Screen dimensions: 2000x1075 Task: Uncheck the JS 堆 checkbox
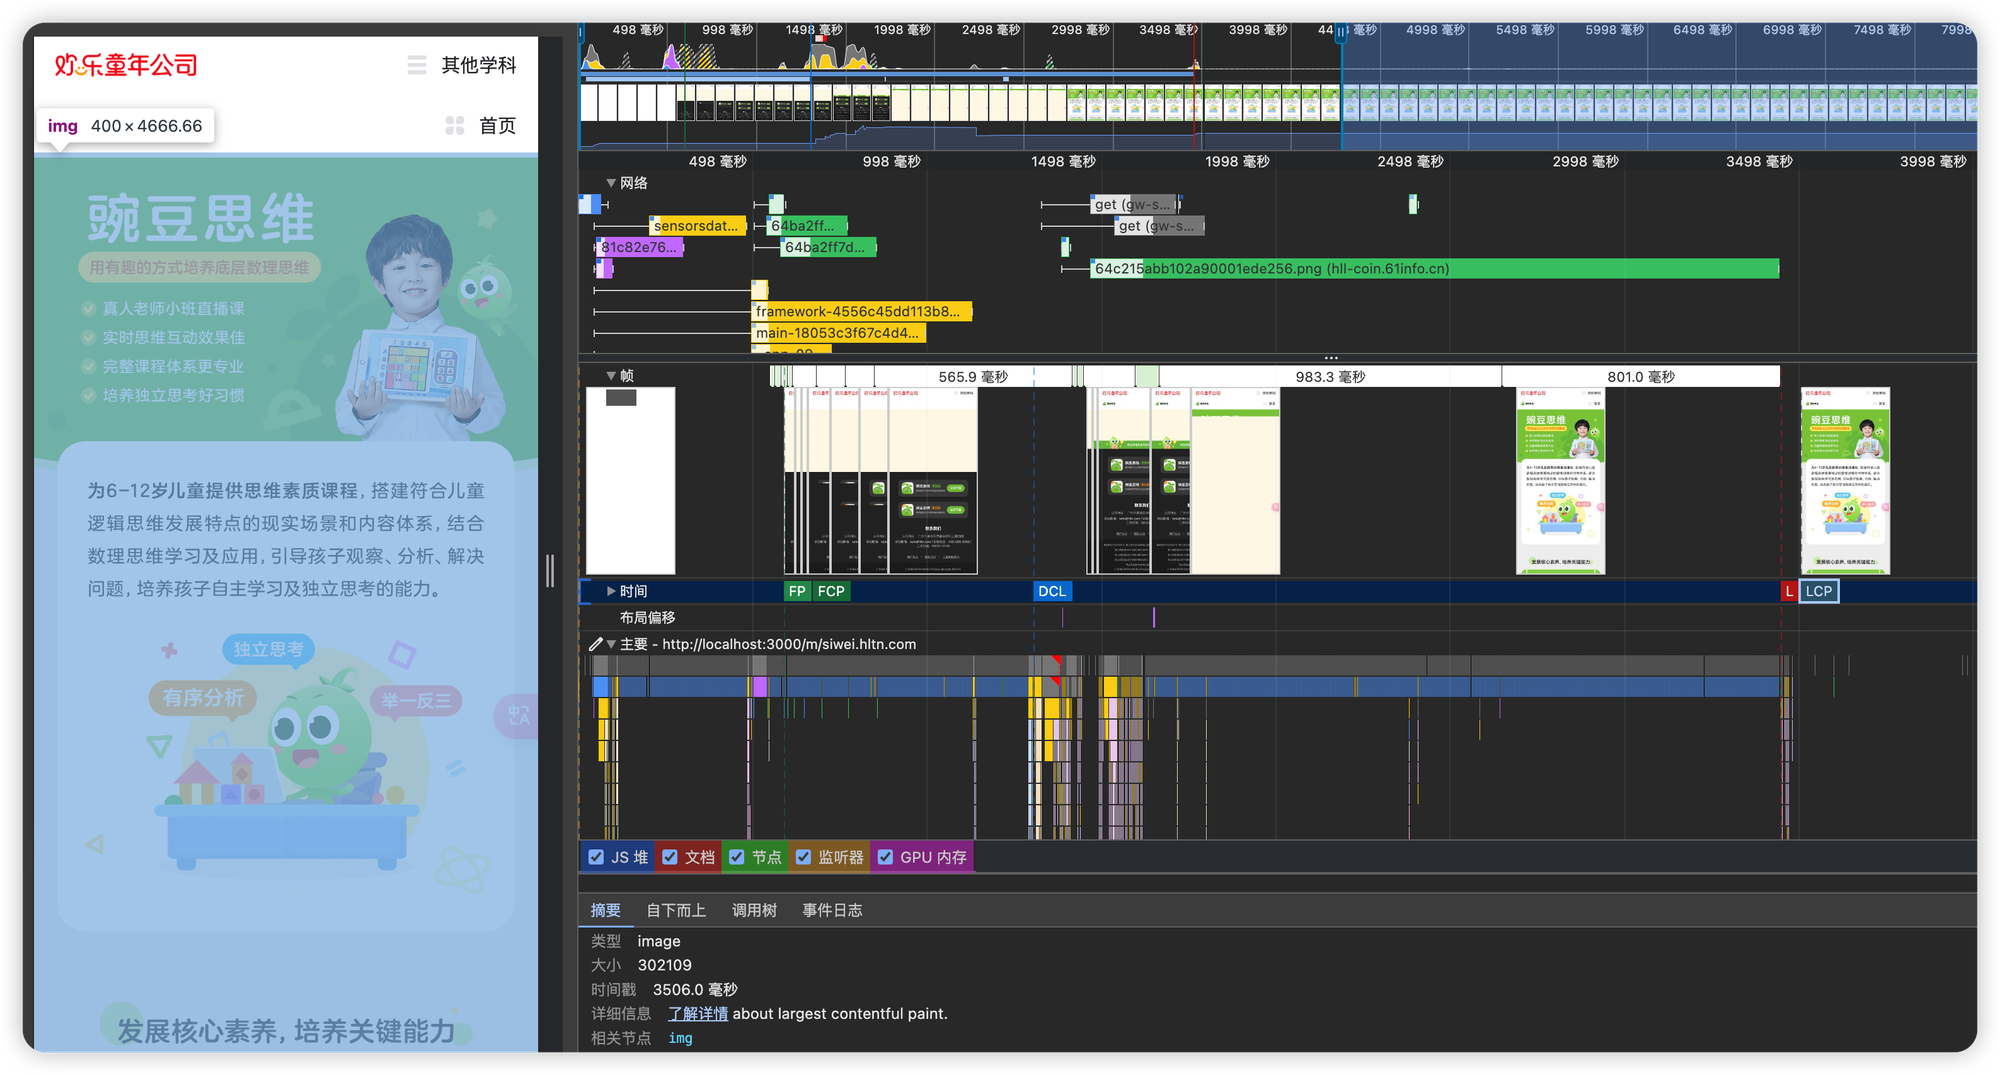(597, 857)
